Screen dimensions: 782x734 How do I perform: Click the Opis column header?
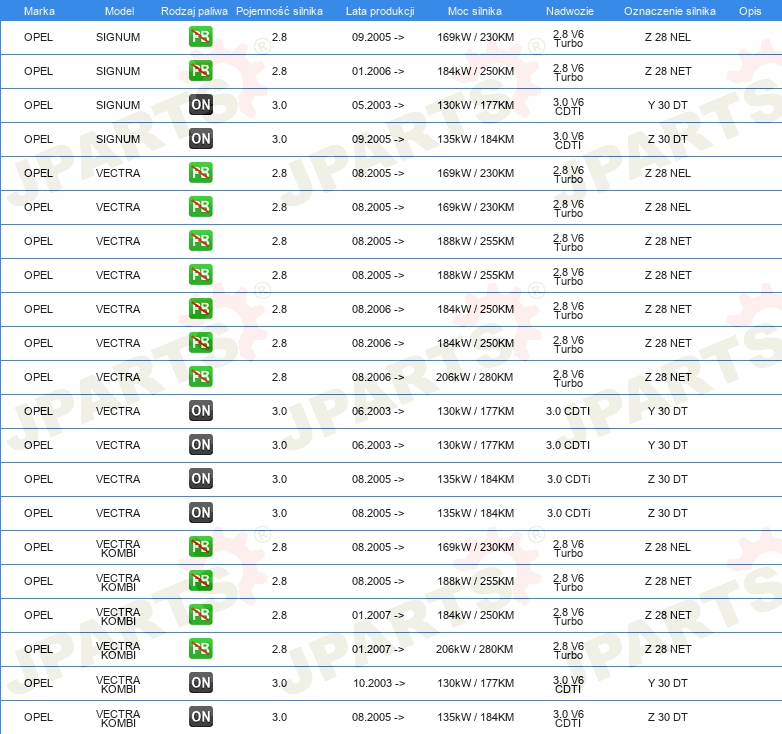point(750,11)
